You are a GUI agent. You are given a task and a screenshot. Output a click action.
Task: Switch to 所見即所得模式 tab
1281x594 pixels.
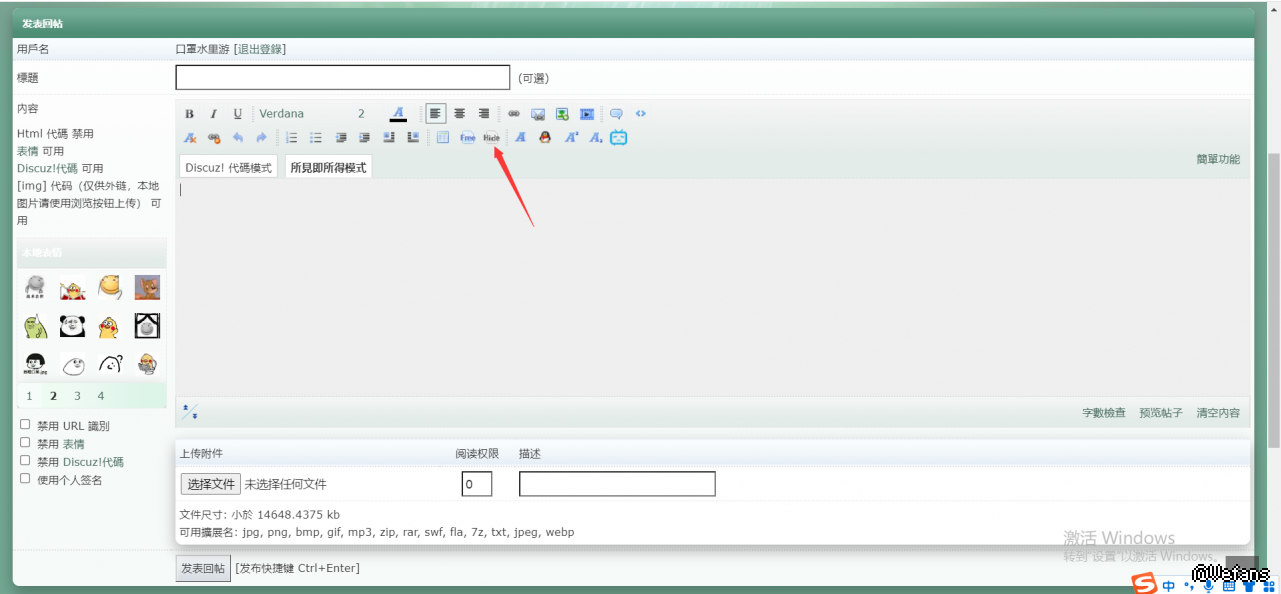328,167
